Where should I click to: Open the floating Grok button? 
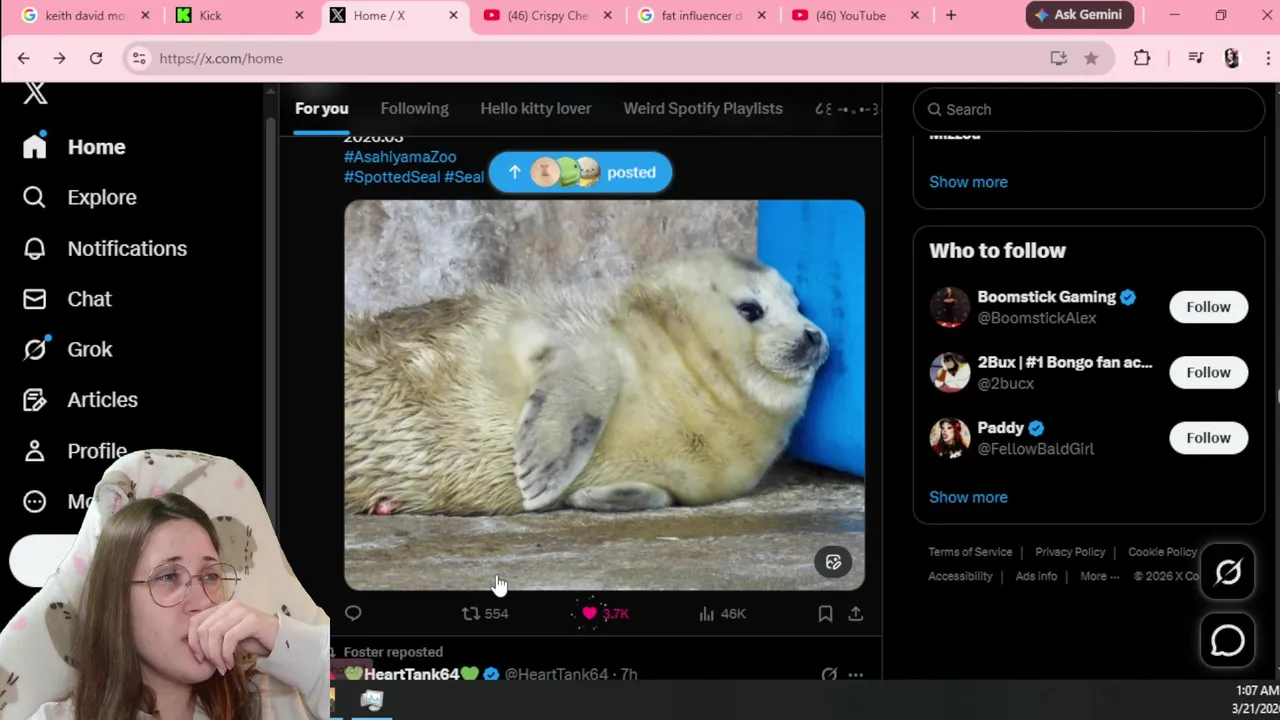coord(1228,572)
